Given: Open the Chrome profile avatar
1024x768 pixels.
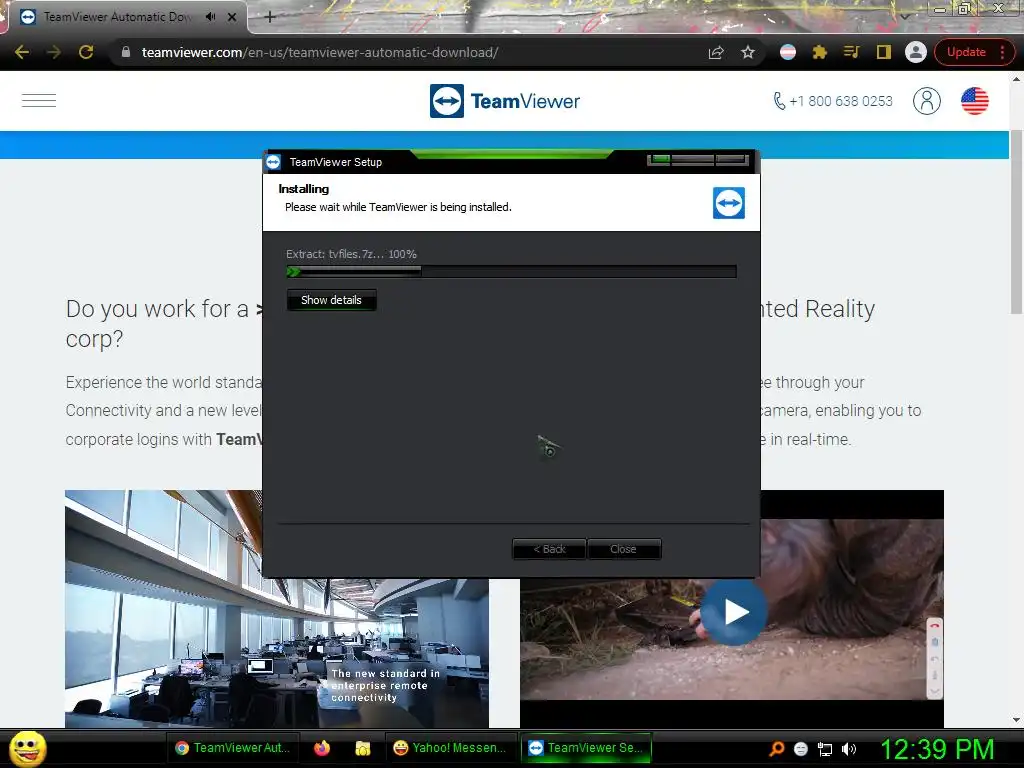Looking at the screenshot, I should pos(916,52).
